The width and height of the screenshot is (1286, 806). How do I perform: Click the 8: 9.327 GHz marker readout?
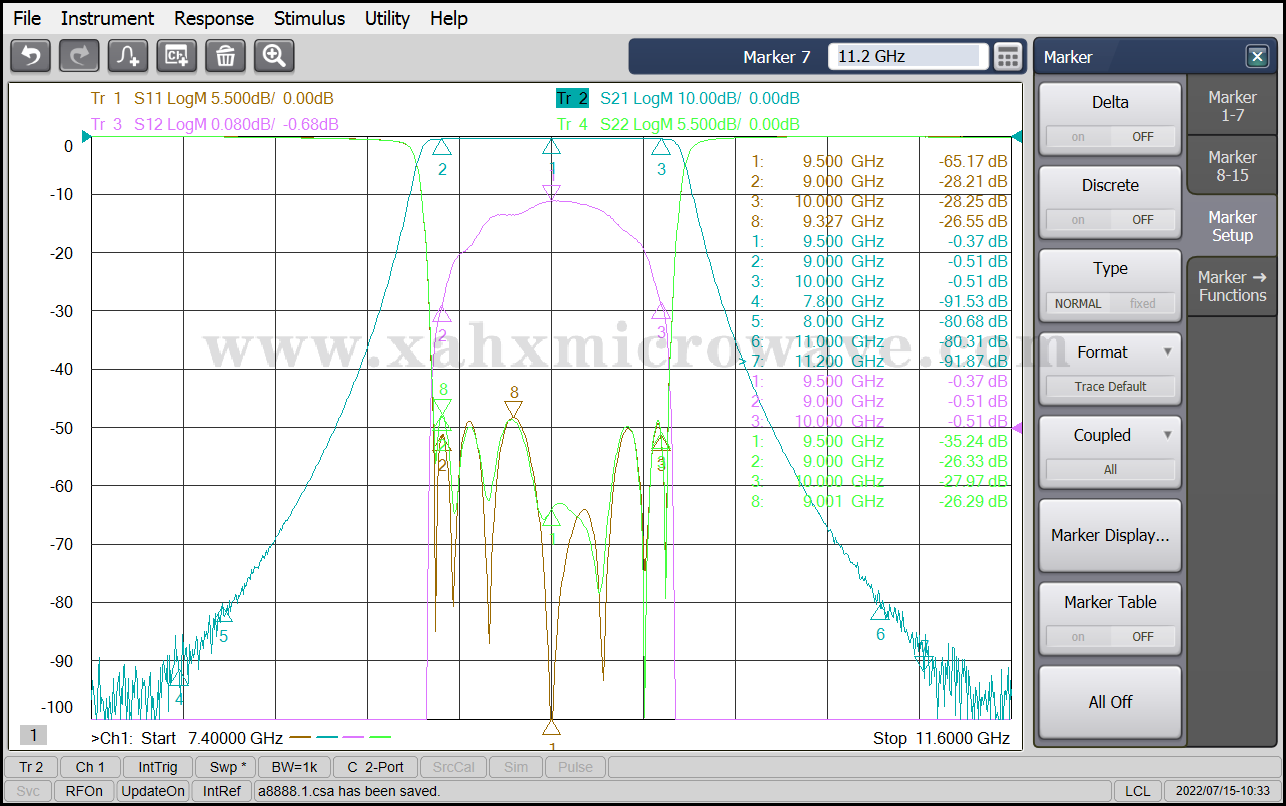pos(879,221)
